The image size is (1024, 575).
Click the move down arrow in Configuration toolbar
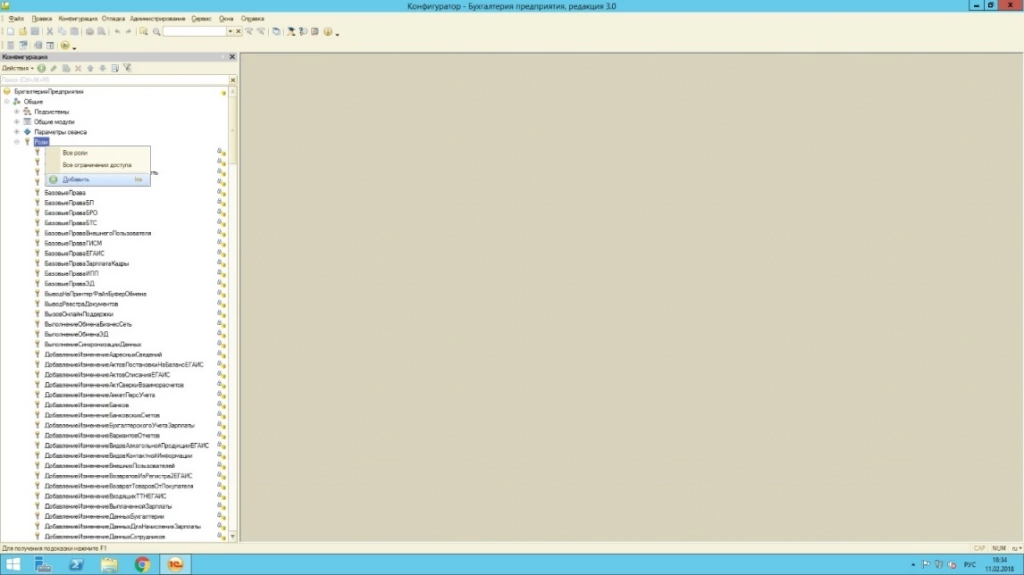tap(103, 68)
